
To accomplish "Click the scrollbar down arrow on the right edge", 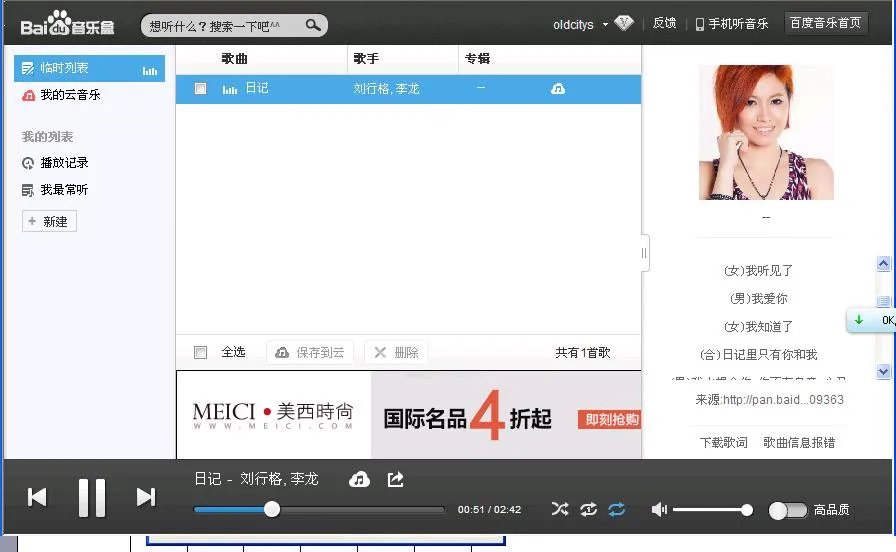I will (x=883, y=371).
